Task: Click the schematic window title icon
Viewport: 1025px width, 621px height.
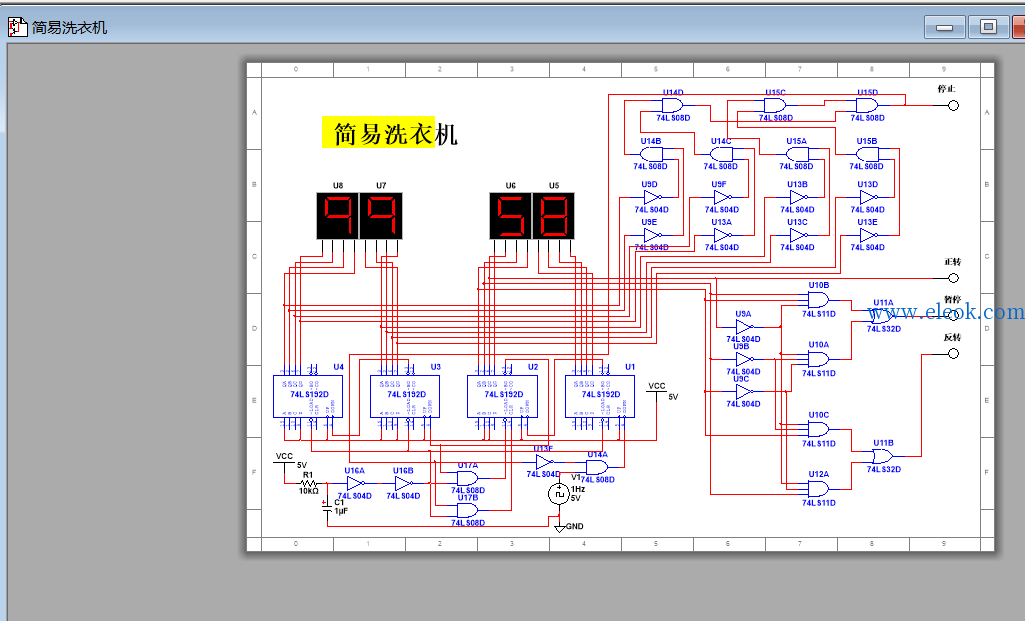Action: (x=18, y=27)
